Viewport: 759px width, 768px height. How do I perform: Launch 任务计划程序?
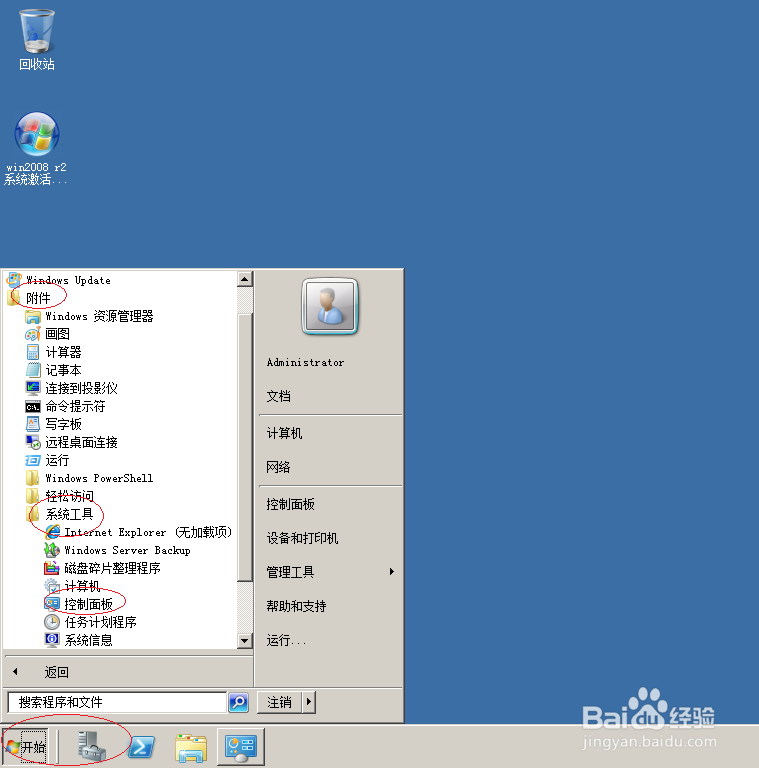[x=91, y=622]
